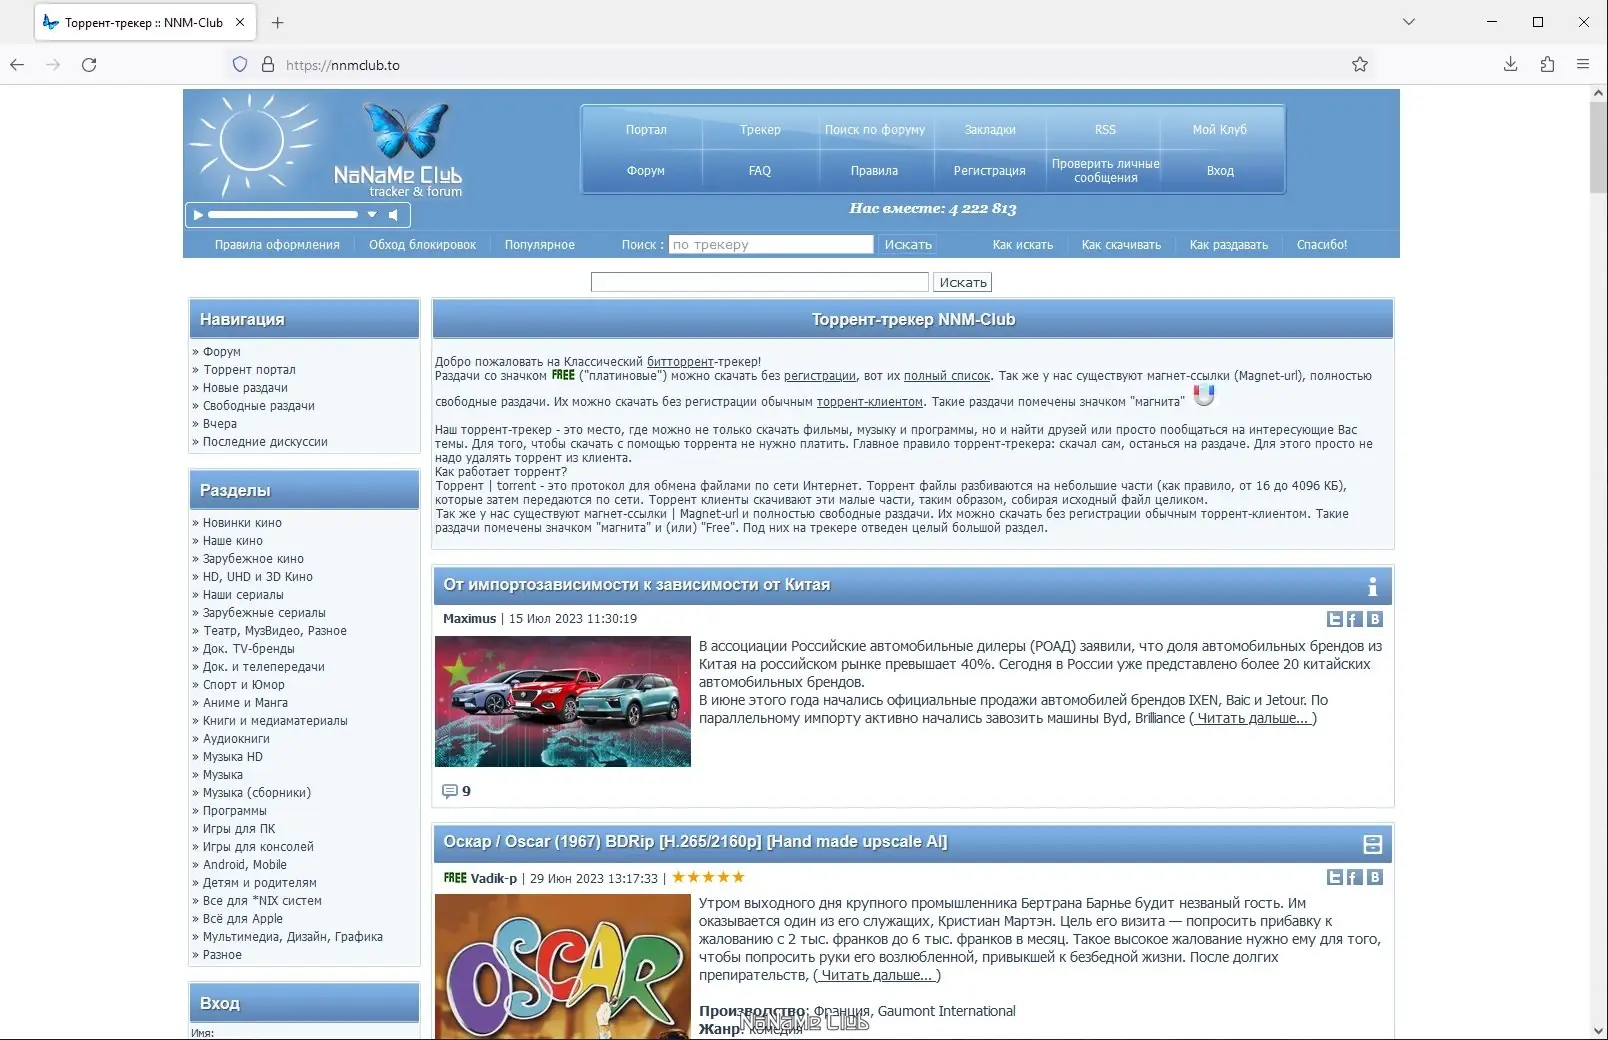The width and height of the screenshot is (1608, 1040).
Task: Share the China article on Twitter
Action: [1334, 619]
